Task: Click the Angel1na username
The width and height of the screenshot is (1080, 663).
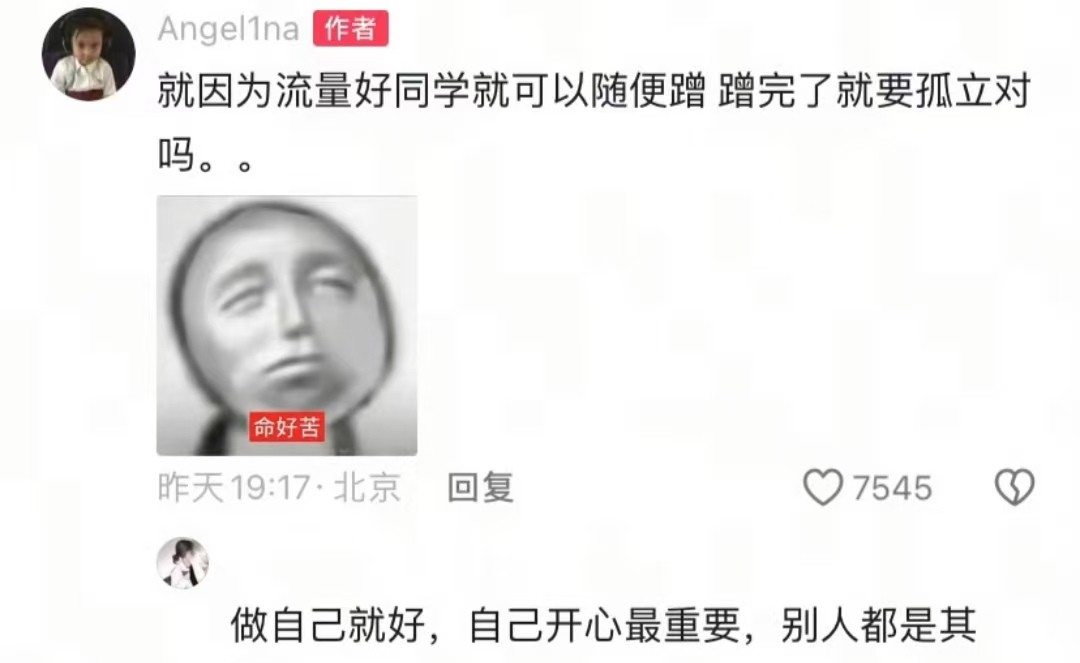Action: tap(229, 29)
